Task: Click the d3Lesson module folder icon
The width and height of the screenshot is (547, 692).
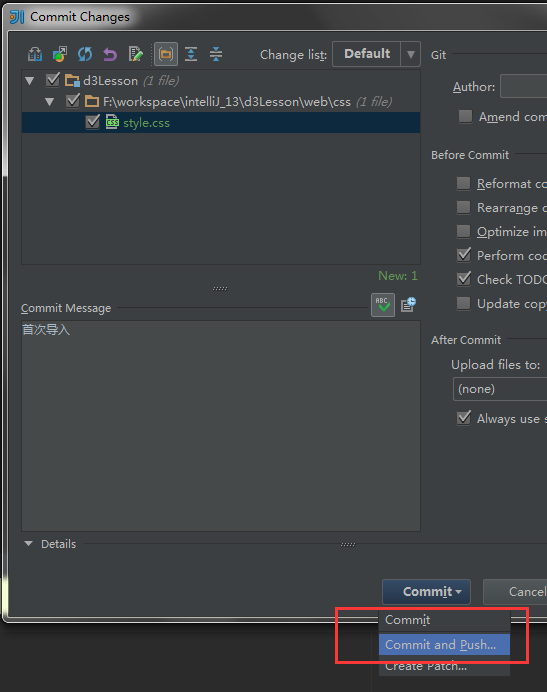Action: (72, 80)
